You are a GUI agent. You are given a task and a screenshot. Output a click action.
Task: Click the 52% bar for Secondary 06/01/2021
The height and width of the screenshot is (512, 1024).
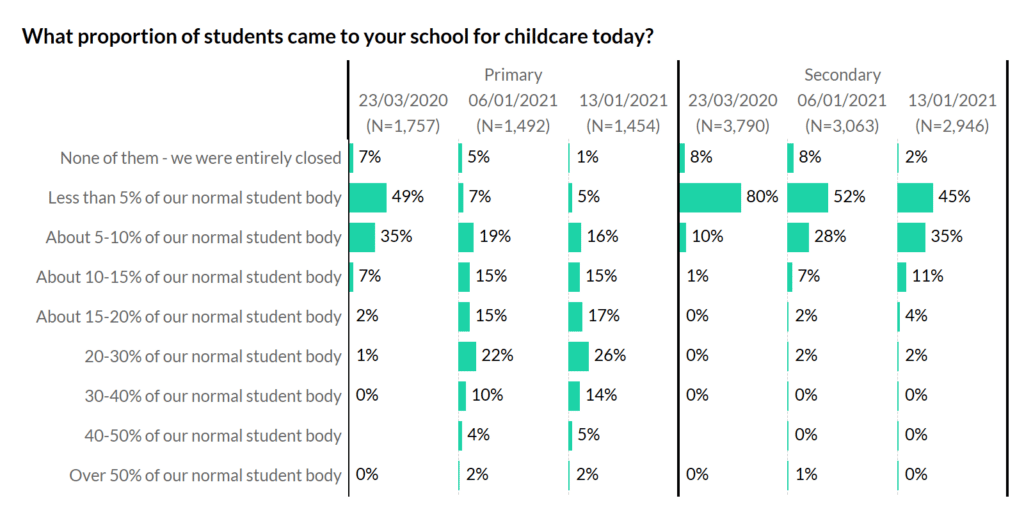pyautogui.click(x=808, y=197)
